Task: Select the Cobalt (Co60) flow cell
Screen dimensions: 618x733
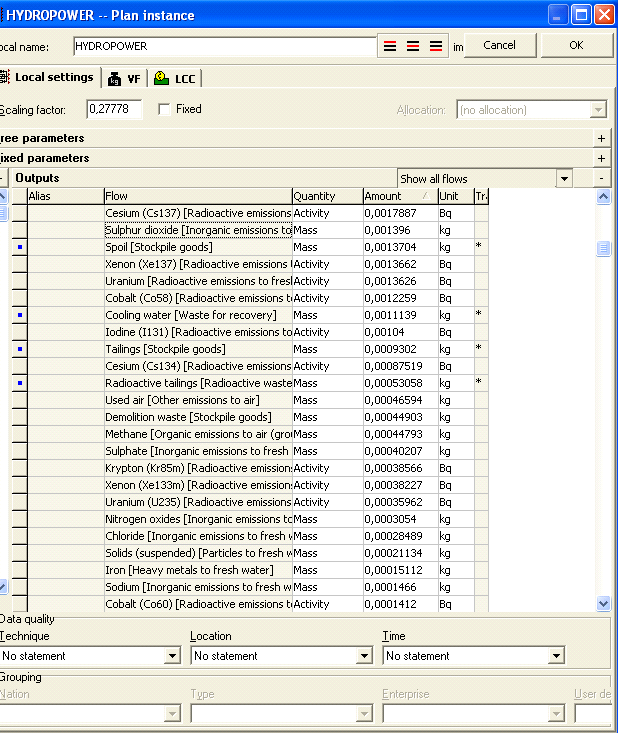Action: pos(198,604)
